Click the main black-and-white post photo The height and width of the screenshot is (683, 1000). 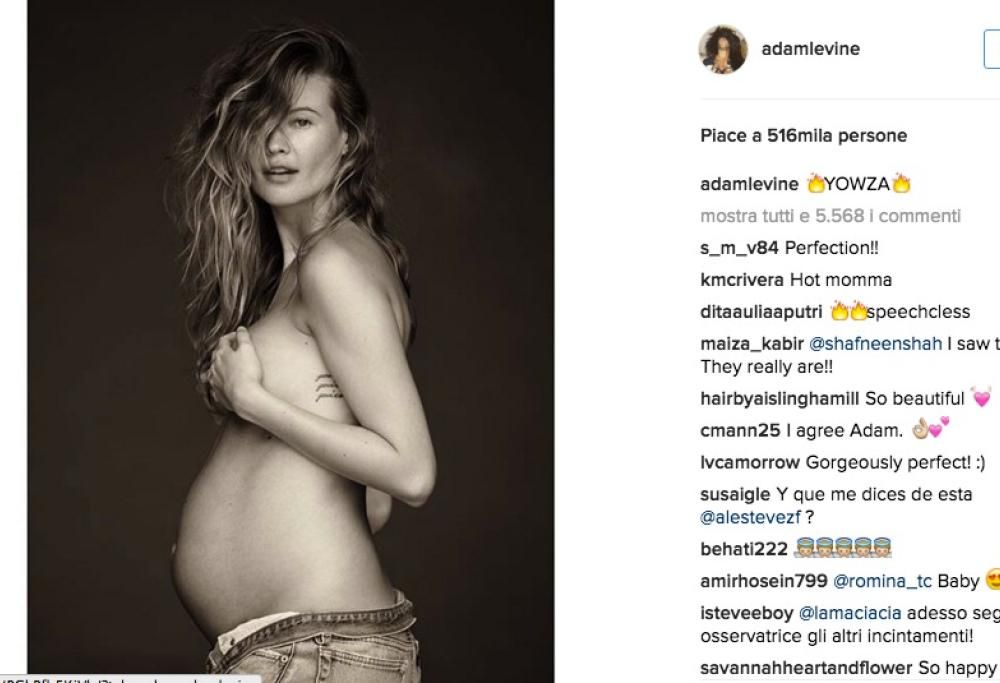click(291, 341)
